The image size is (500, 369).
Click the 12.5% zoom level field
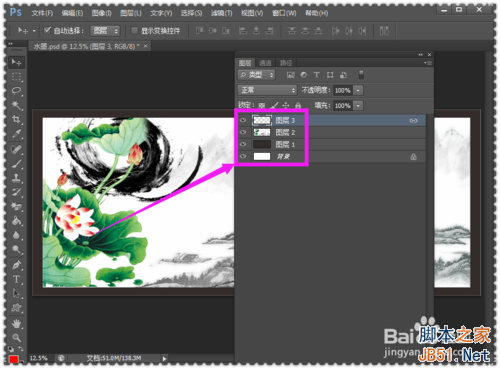pyautogui.click(x=39, y=359)
